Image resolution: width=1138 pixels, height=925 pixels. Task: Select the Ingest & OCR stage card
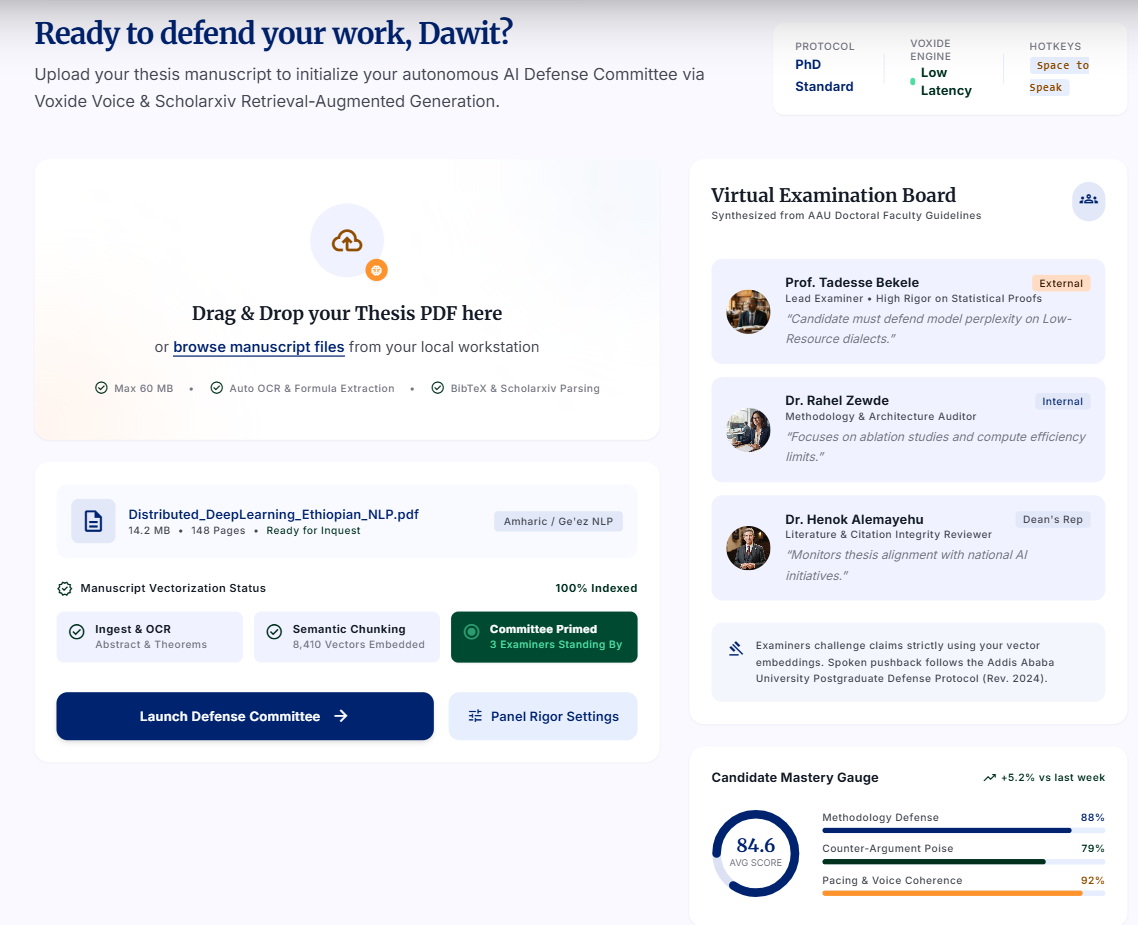[x=150, y=637]
